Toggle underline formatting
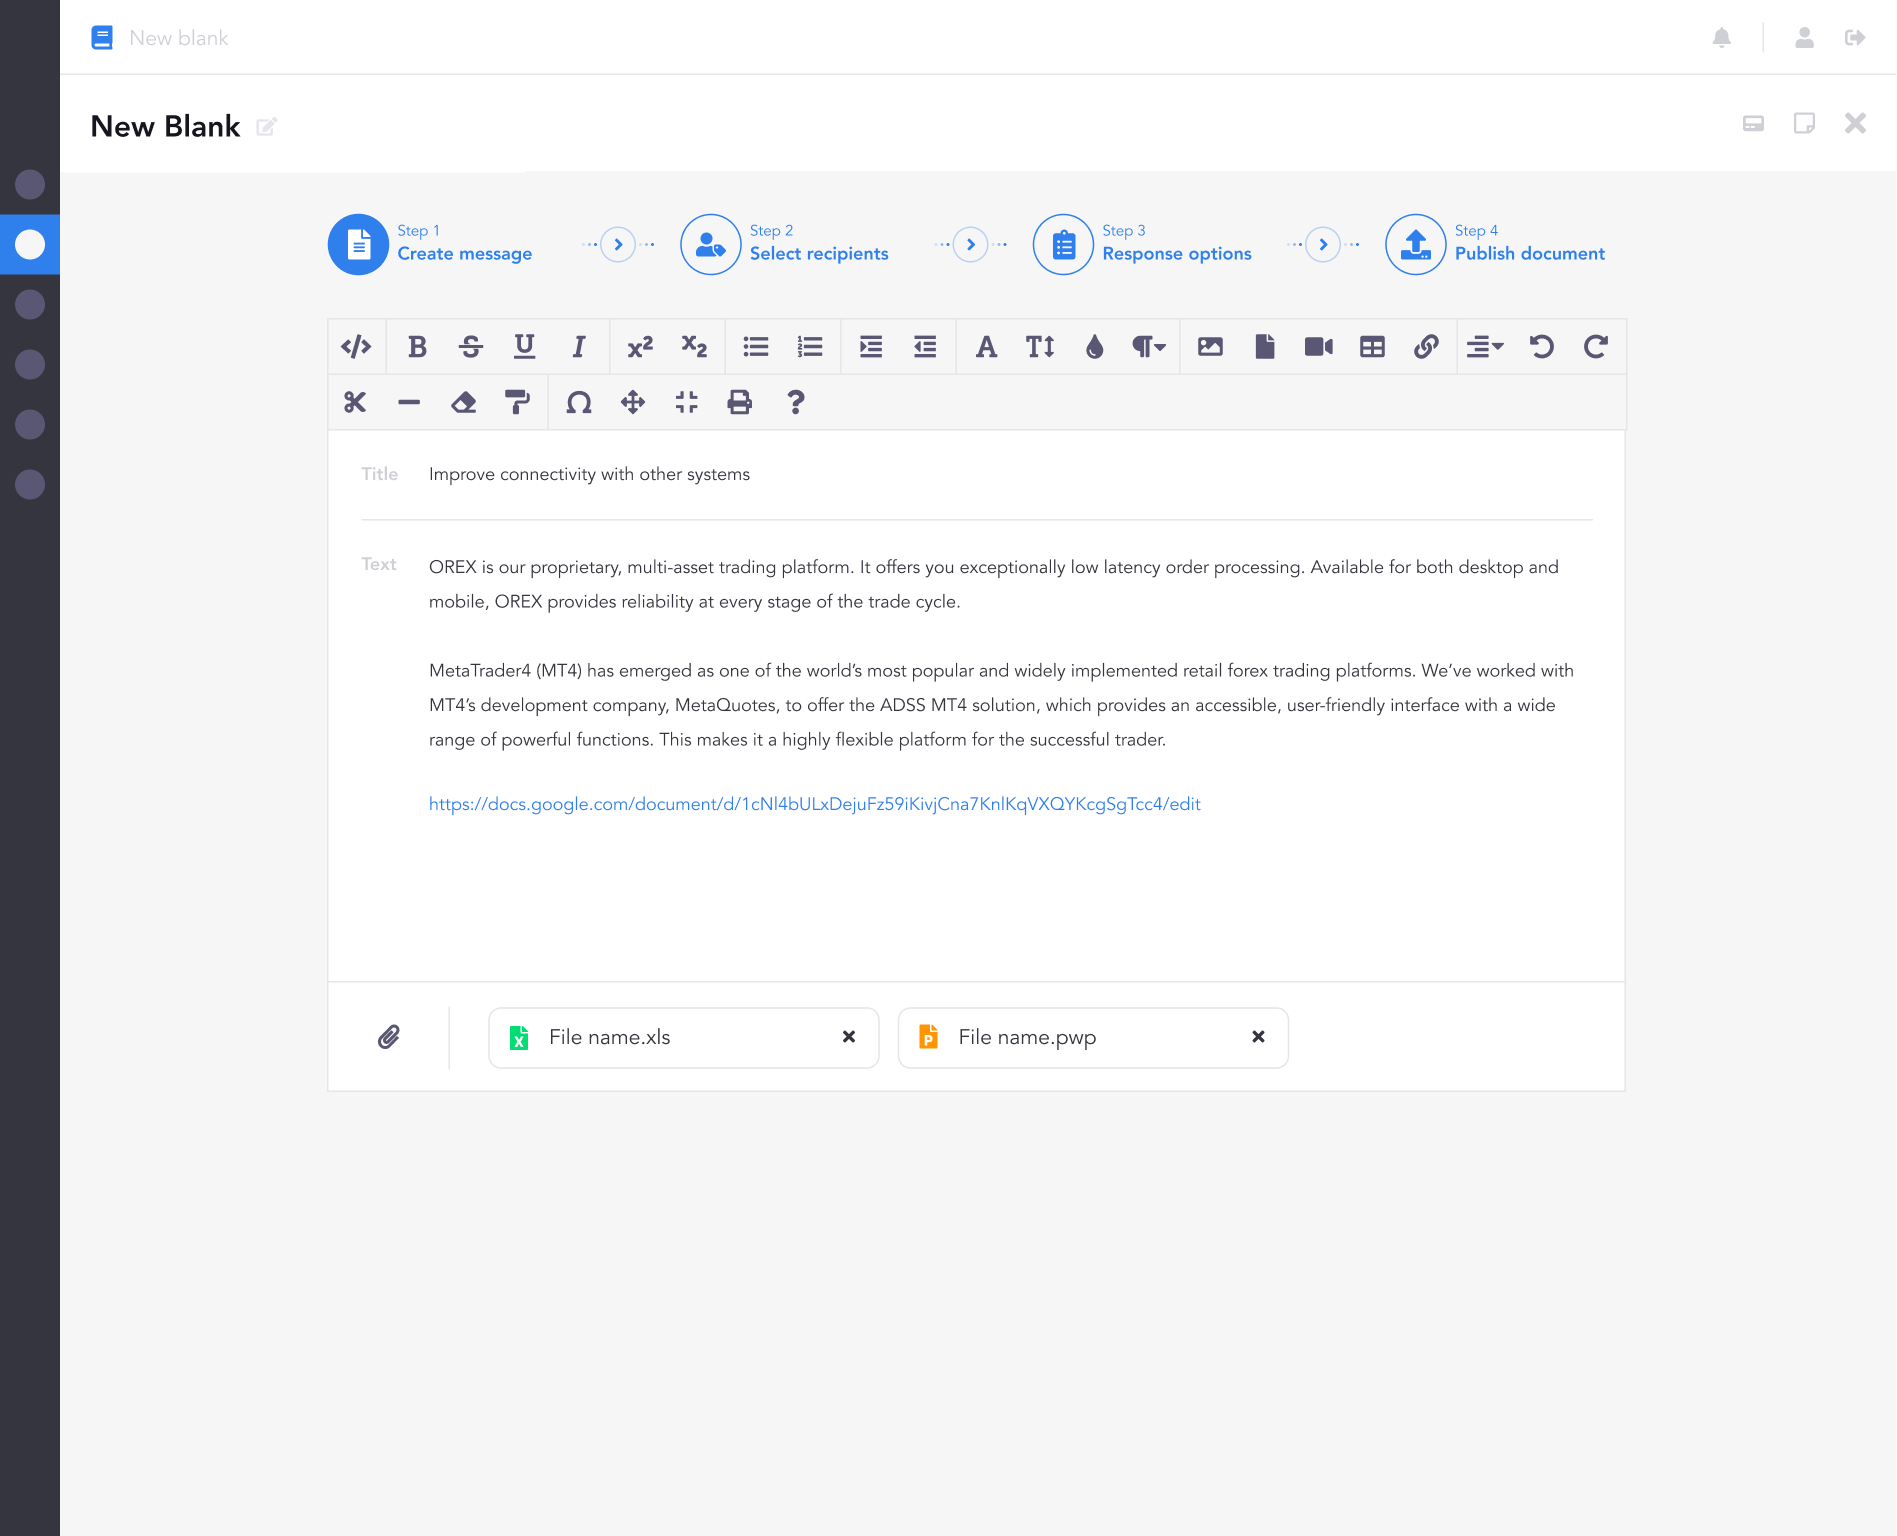The height and width of the screenshot is (1536, 1897). (x=524, y=347)
